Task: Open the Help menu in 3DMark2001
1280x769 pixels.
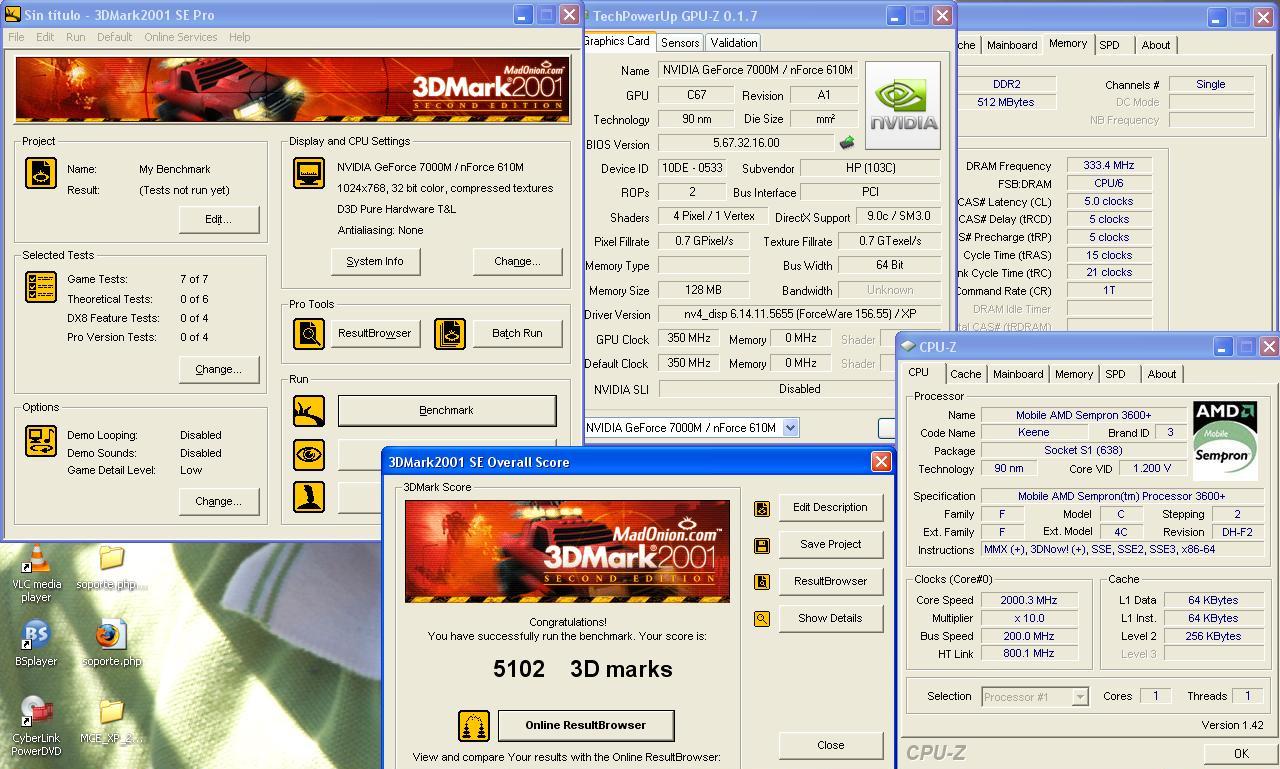Action: pyautogui.click(x=239, y=37)
